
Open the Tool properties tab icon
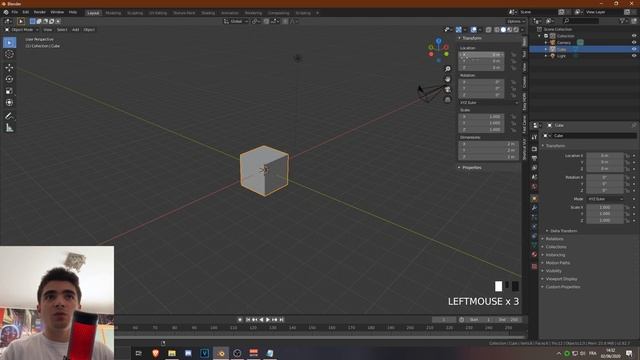(x=534, y=138)
